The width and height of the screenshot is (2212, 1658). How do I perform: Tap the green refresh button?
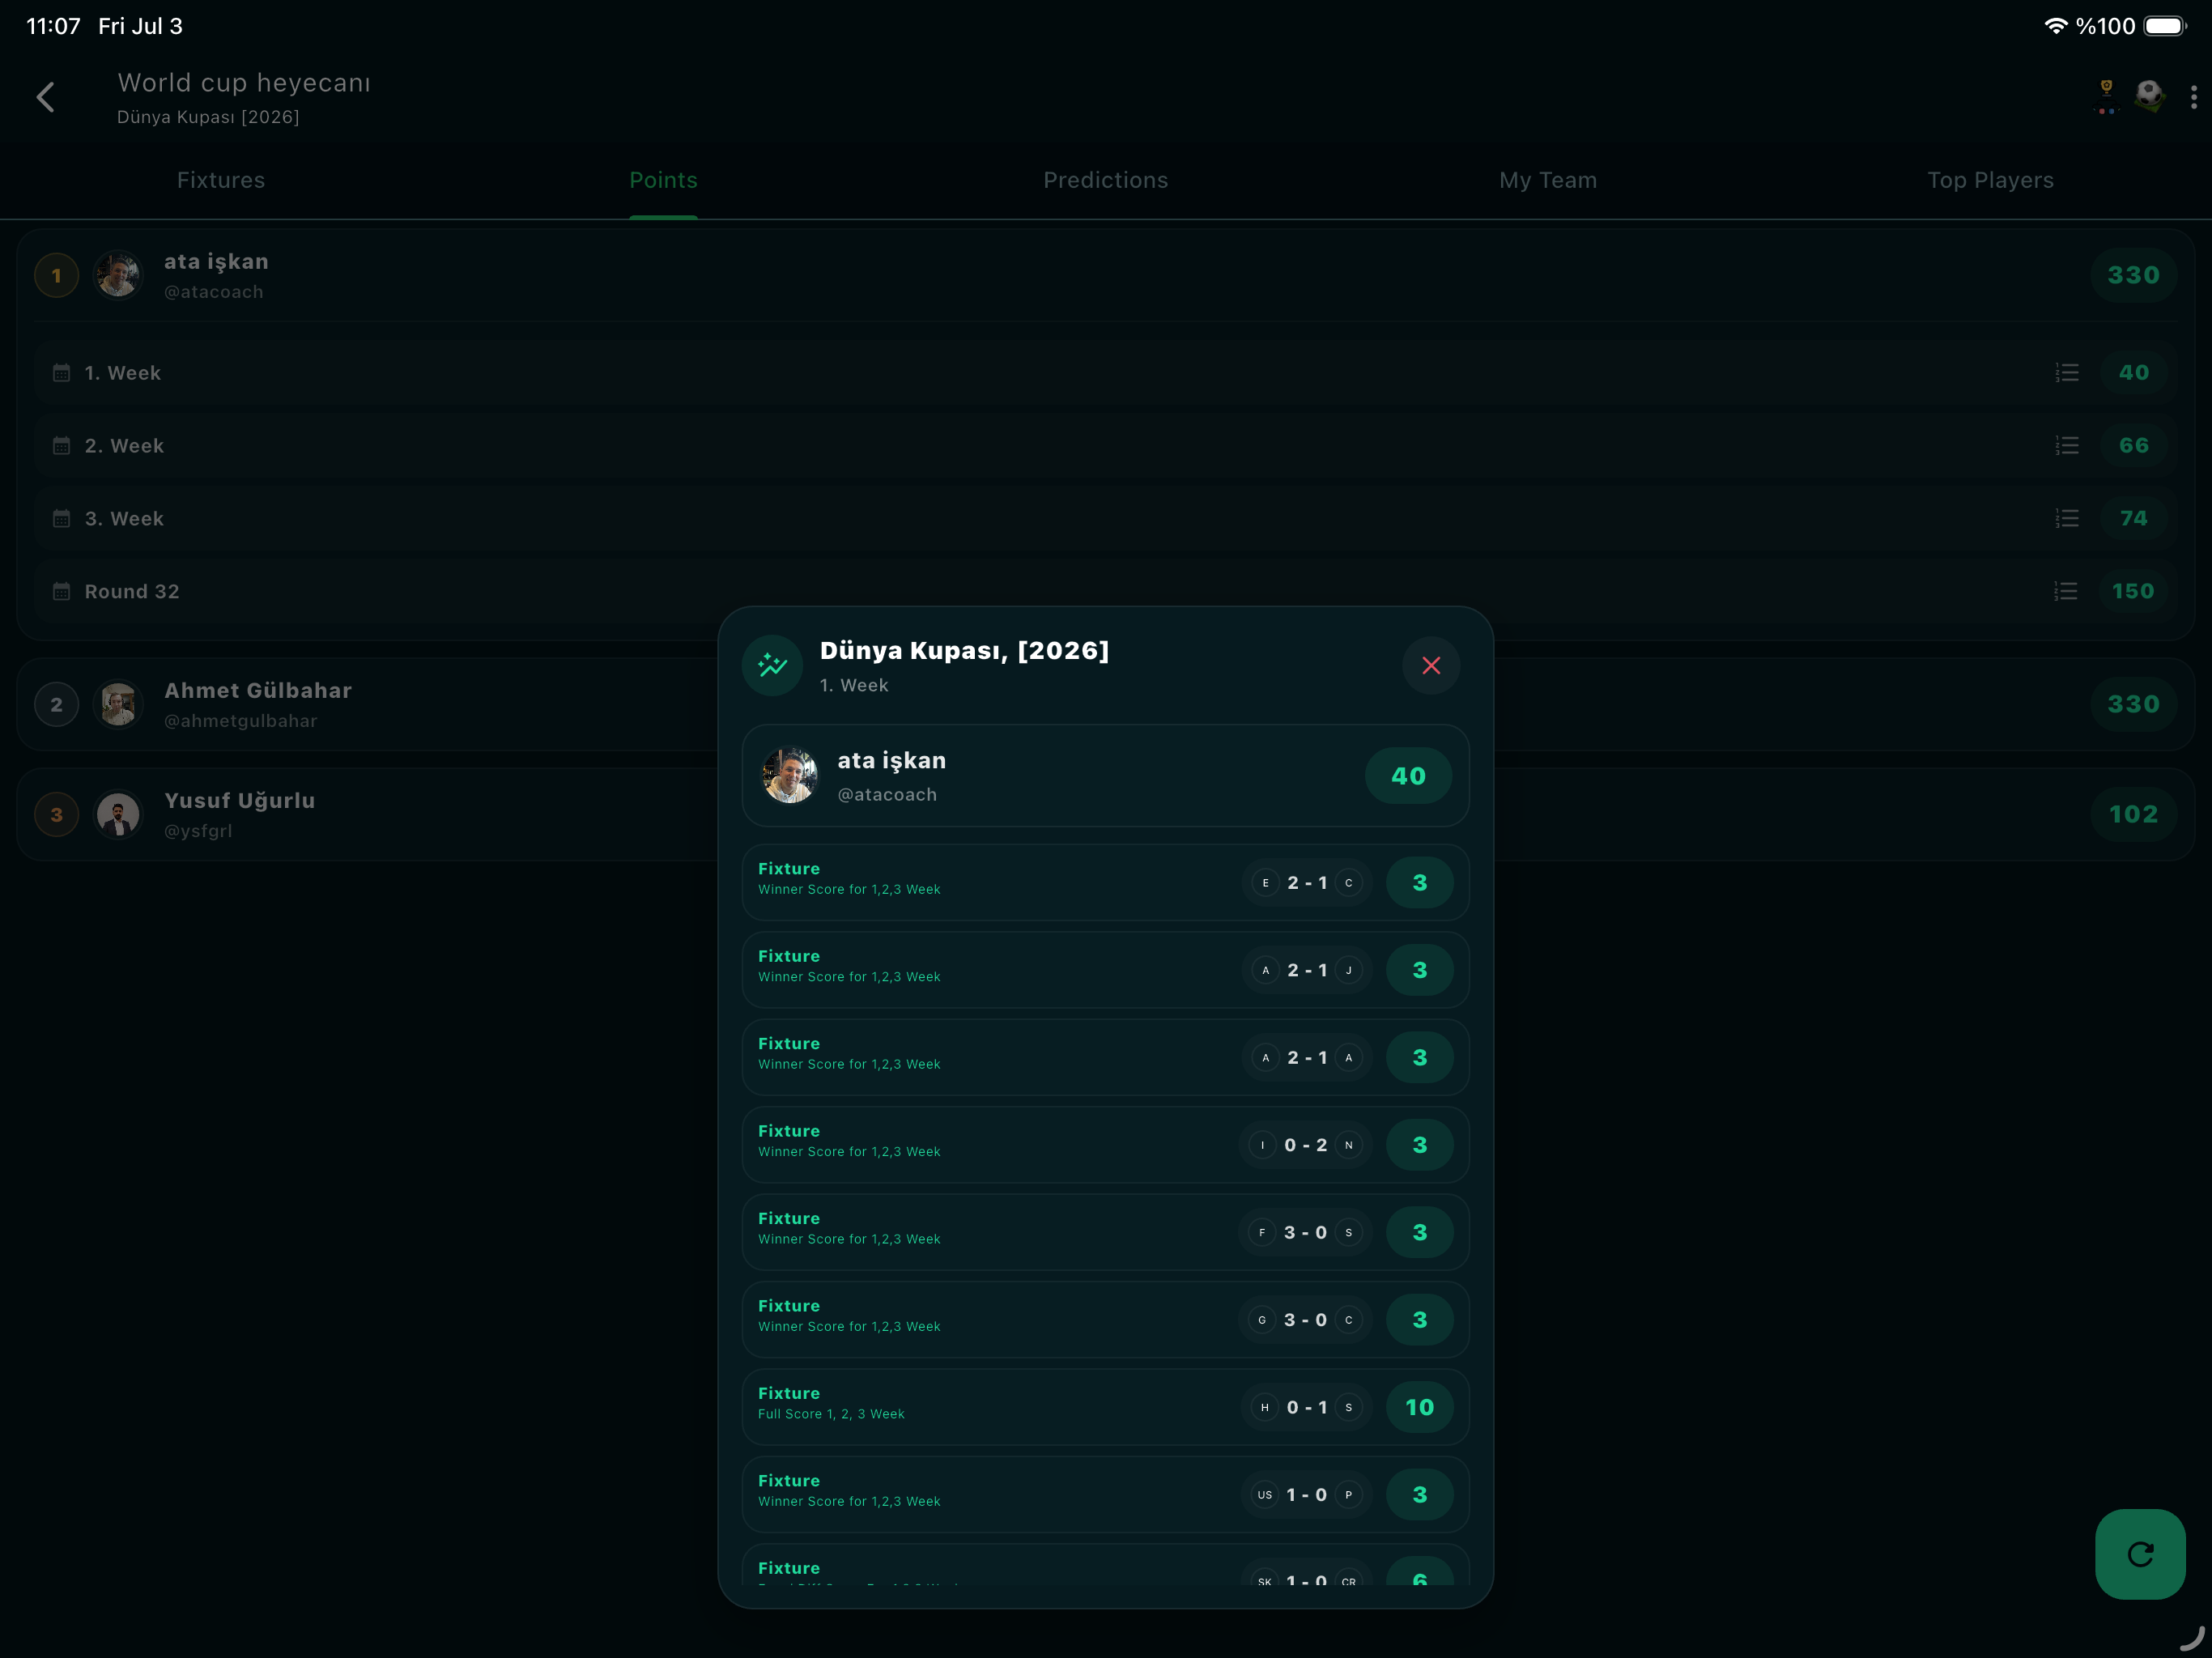[x=2140, y=1554]
